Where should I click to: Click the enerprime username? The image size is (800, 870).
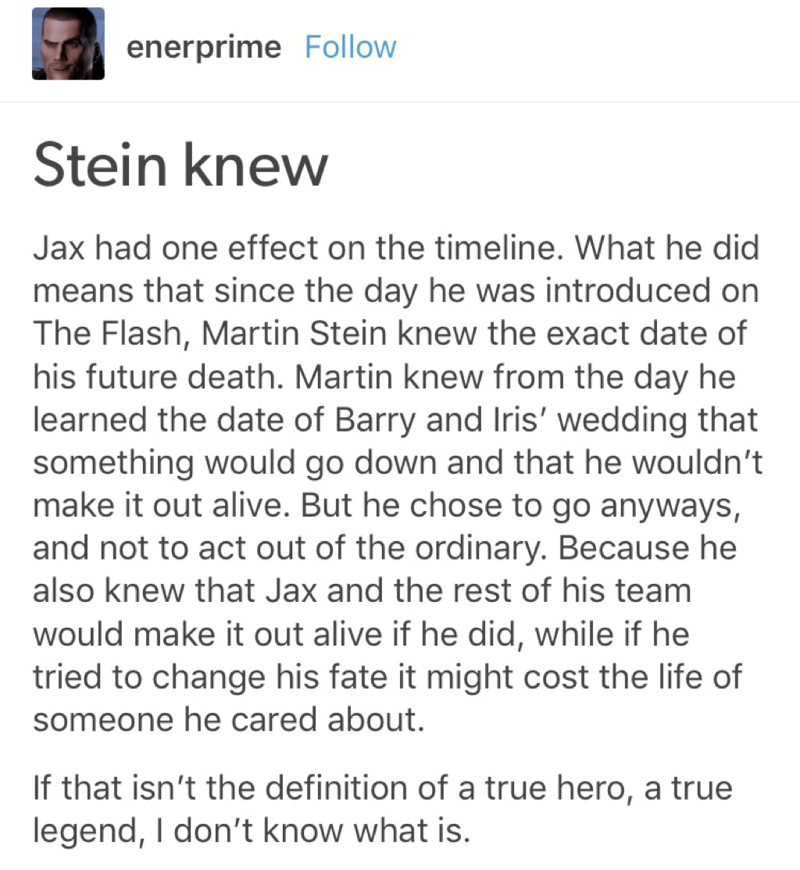pos(204,47)
